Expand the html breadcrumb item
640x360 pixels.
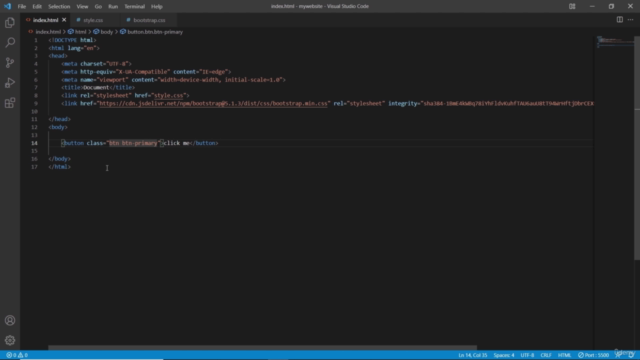point(80,32)
